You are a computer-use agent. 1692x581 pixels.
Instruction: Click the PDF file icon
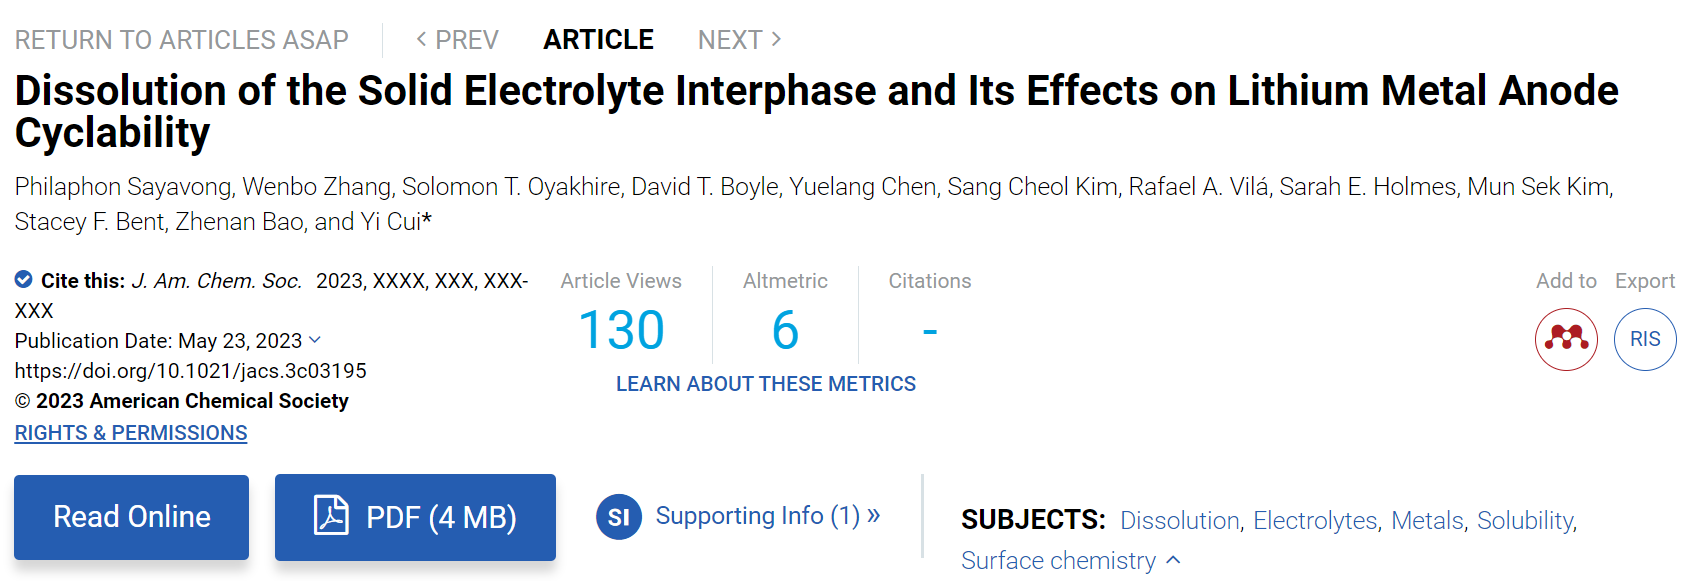click(331, 516)
